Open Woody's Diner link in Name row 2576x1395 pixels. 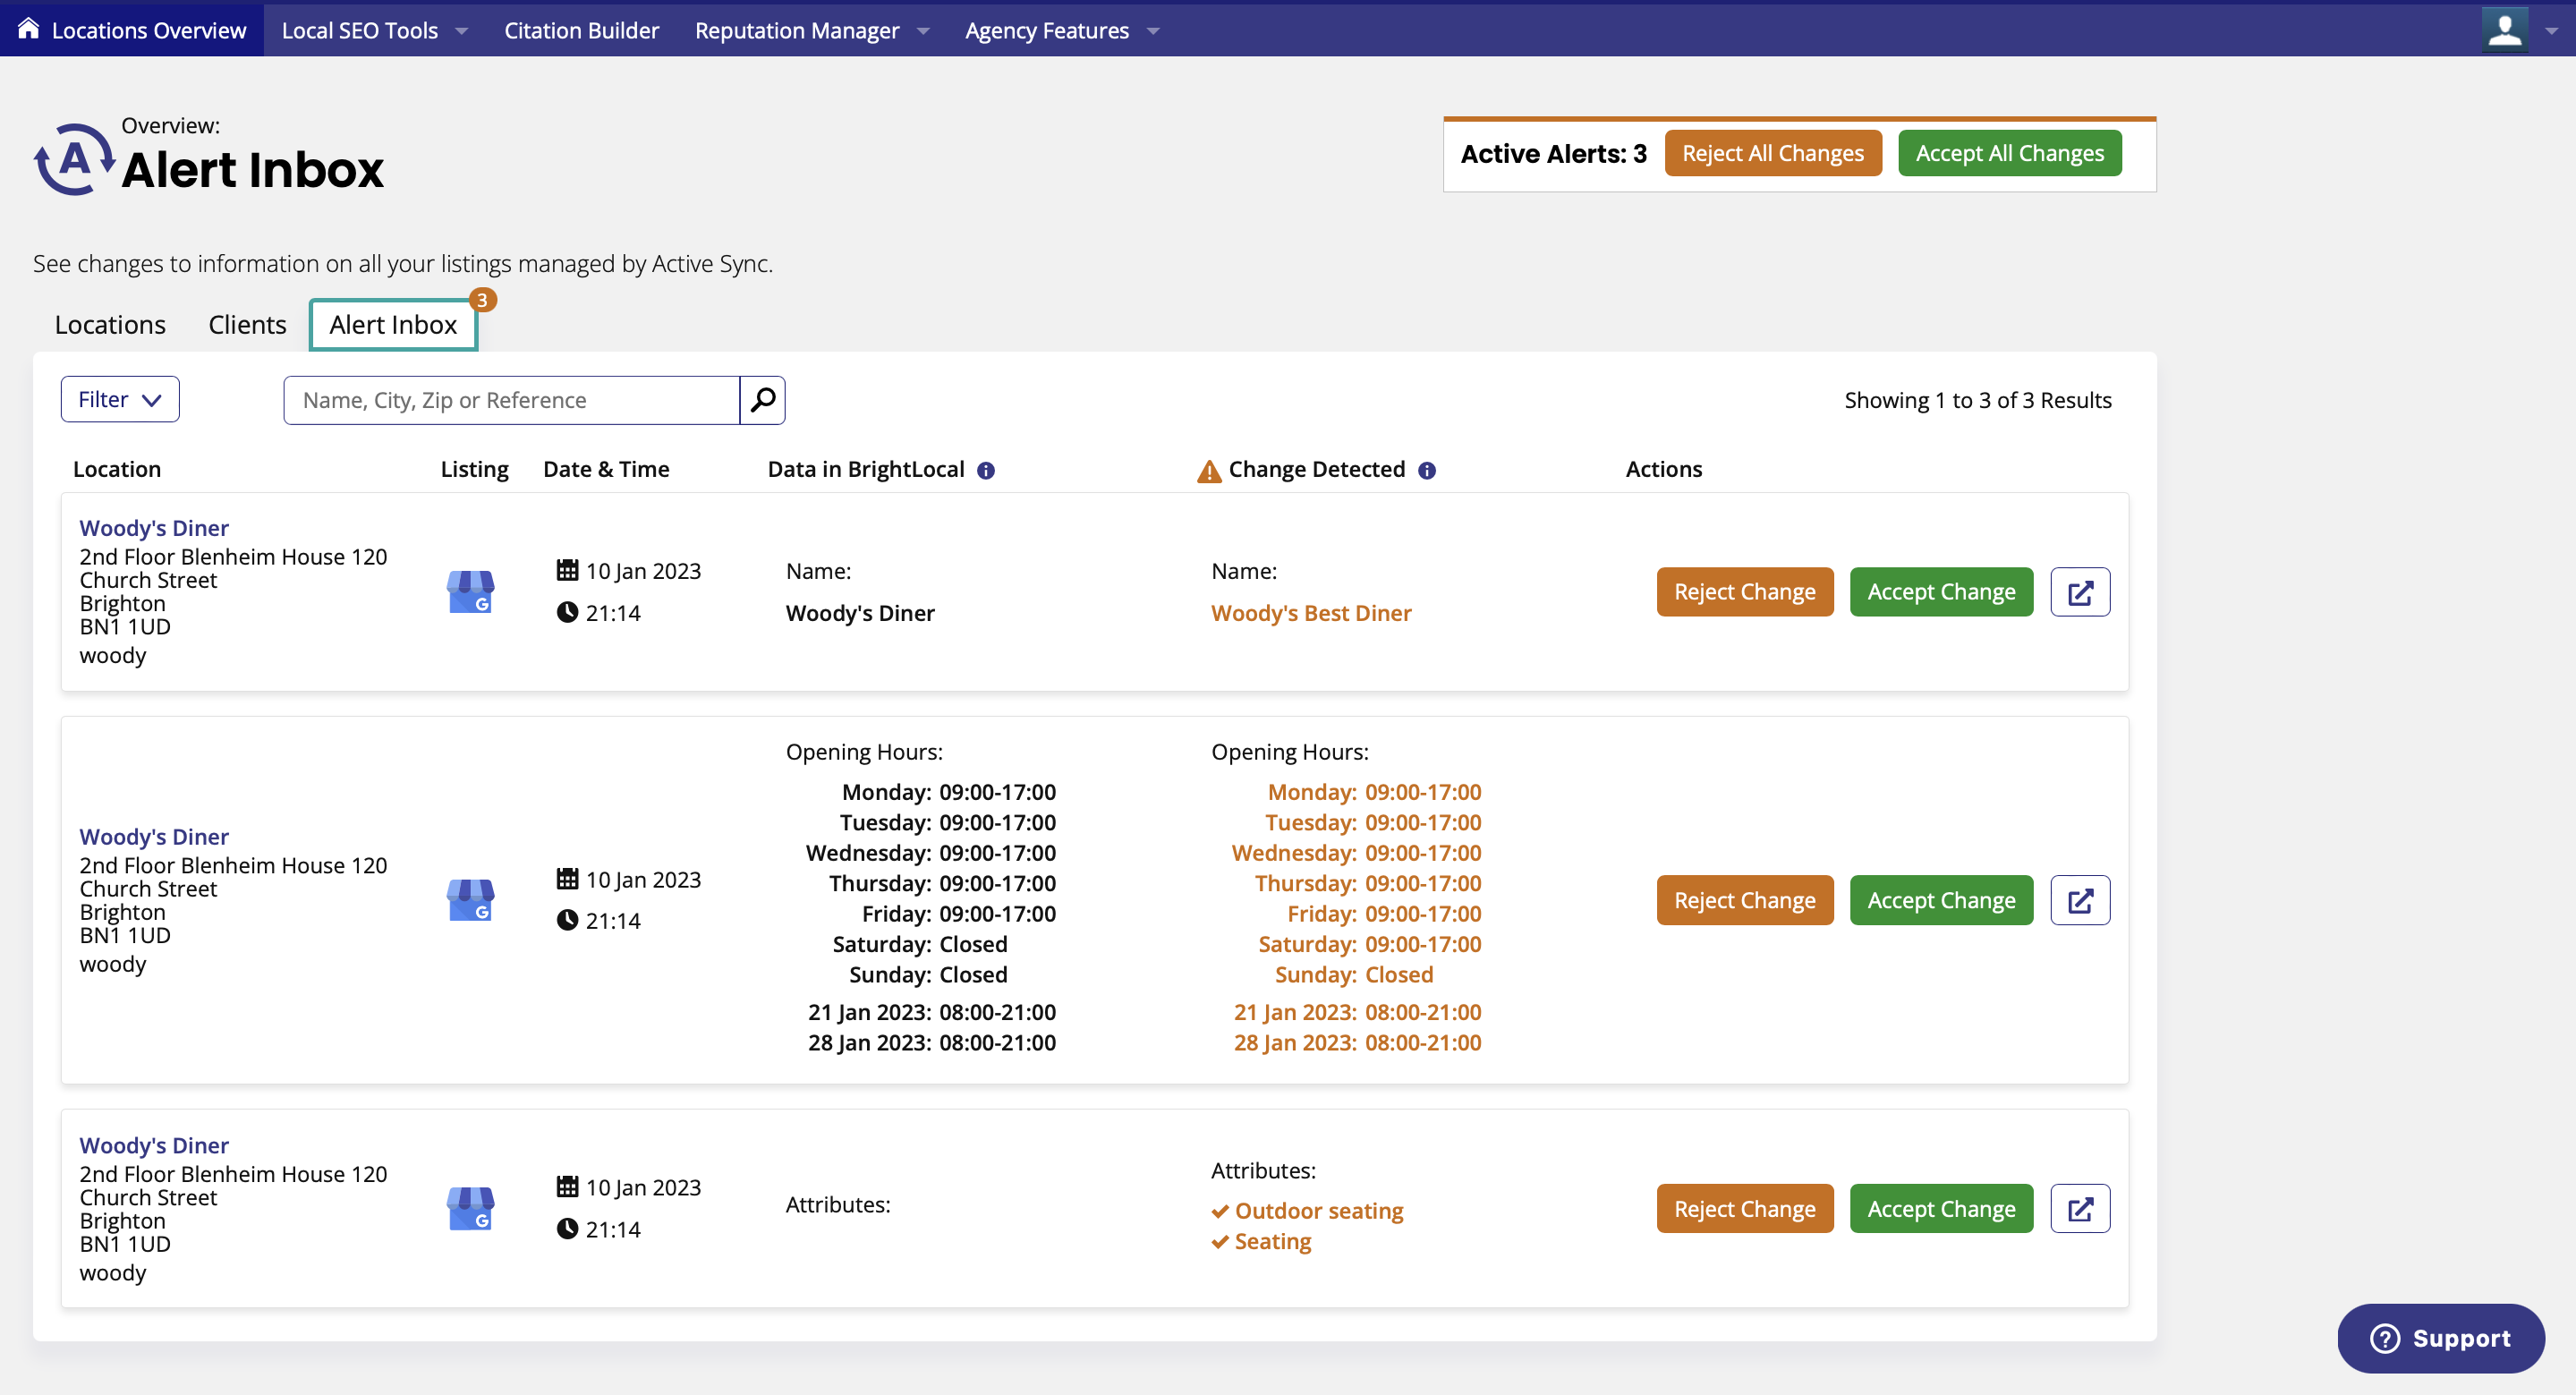coord(154,528)
